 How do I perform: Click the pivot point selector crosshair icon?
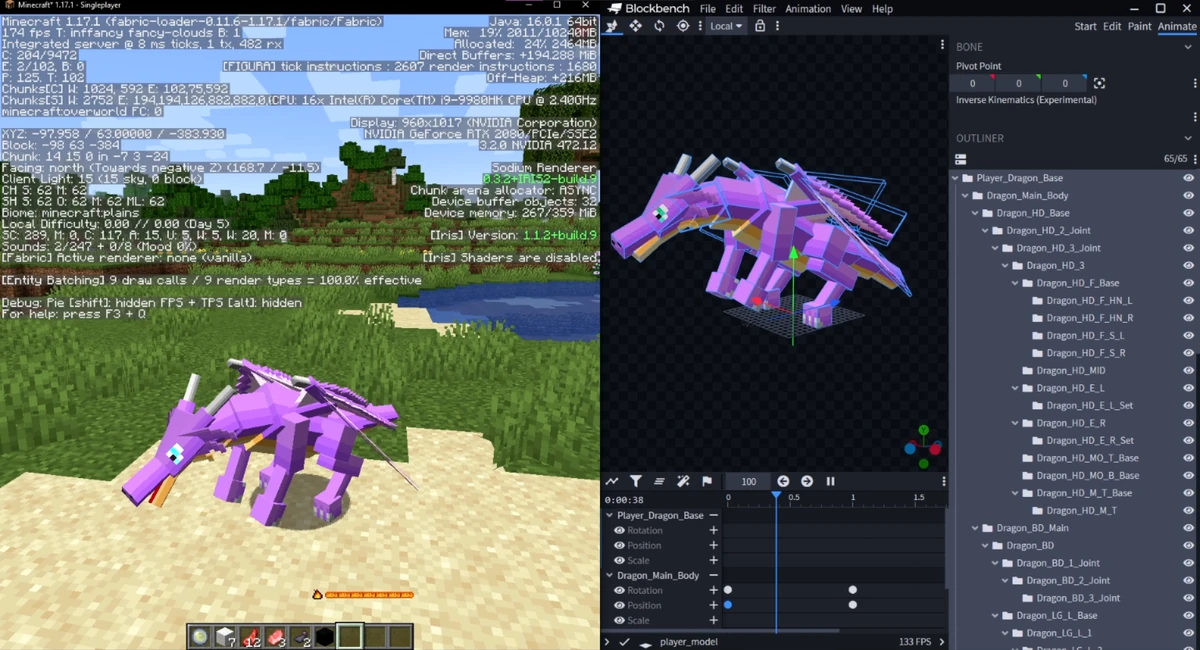(x=1098, y=83)
